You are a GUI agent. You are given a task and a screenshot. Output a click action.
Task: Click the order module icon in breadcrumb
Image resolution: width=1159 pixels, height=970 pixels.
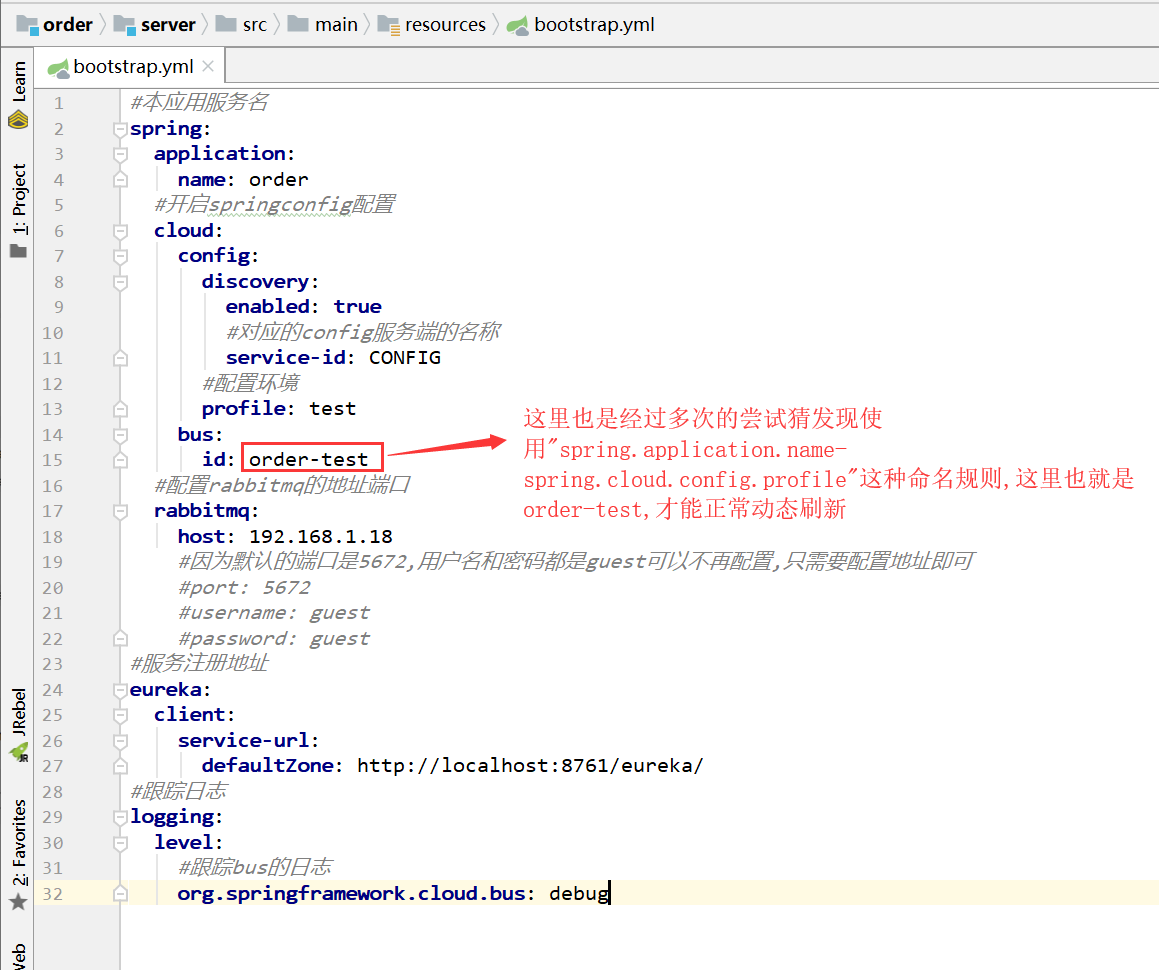pos(27,25)
